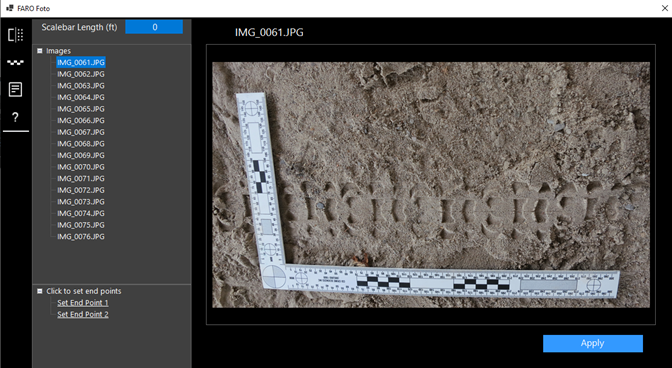Screen dimensions: 672x368
Task: Click Set End Point 2 link
Action: coord(83,314)
